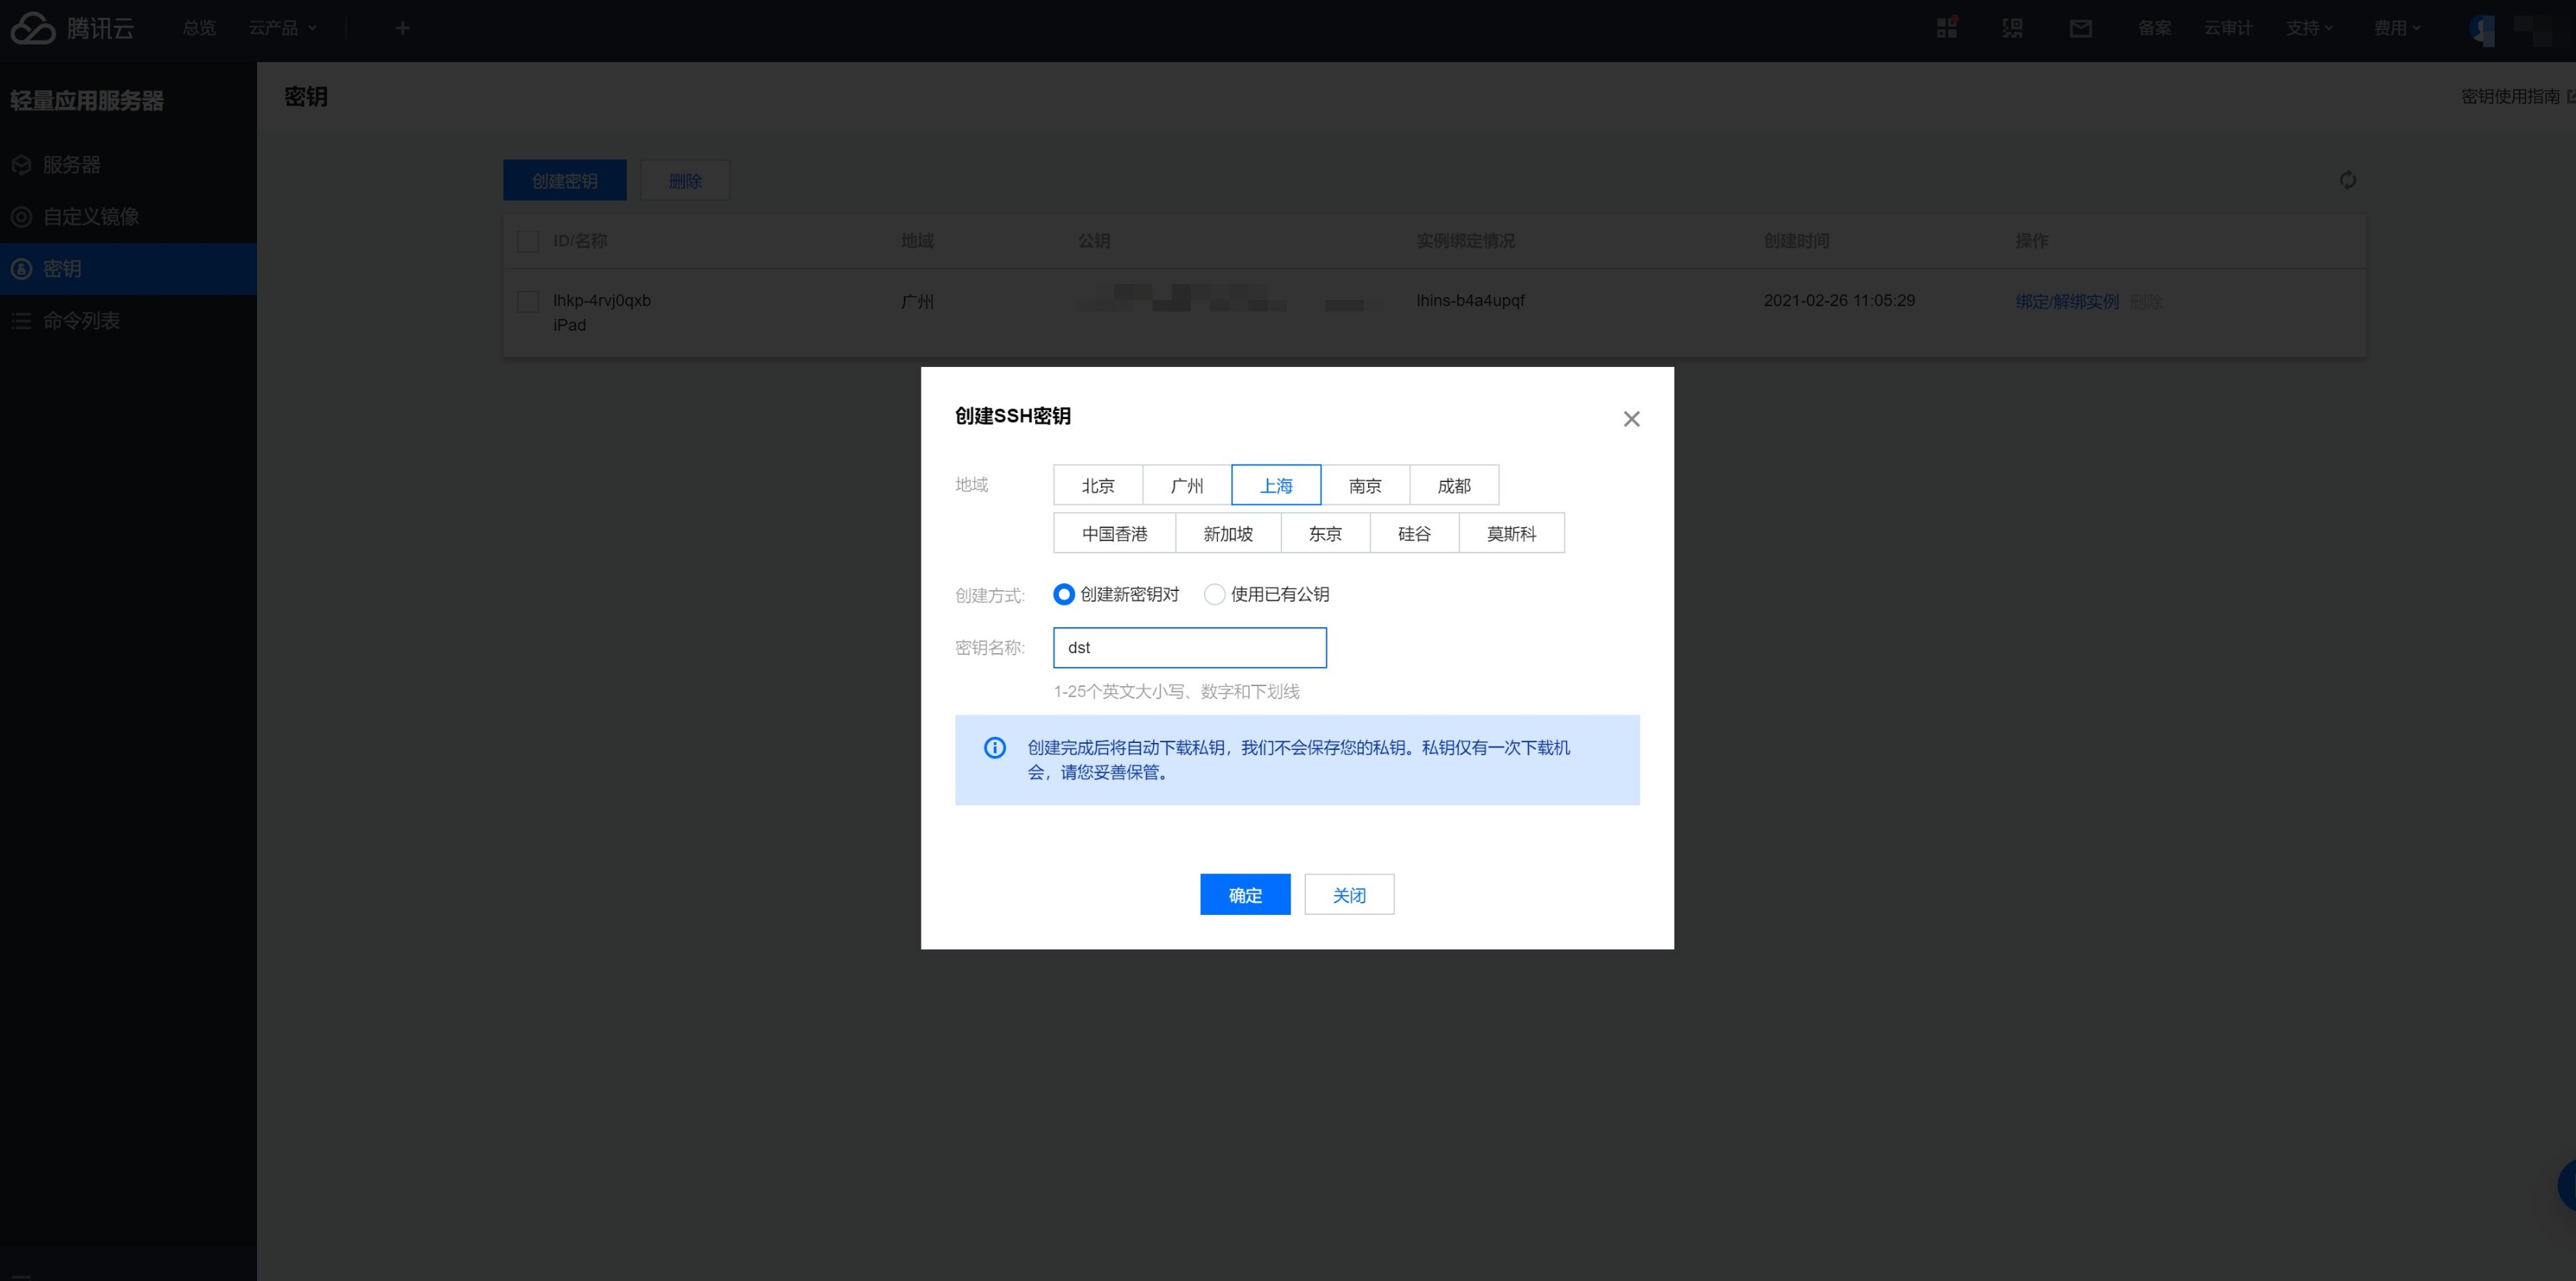Click the info icon in the blue notice

tap(995, 747)
